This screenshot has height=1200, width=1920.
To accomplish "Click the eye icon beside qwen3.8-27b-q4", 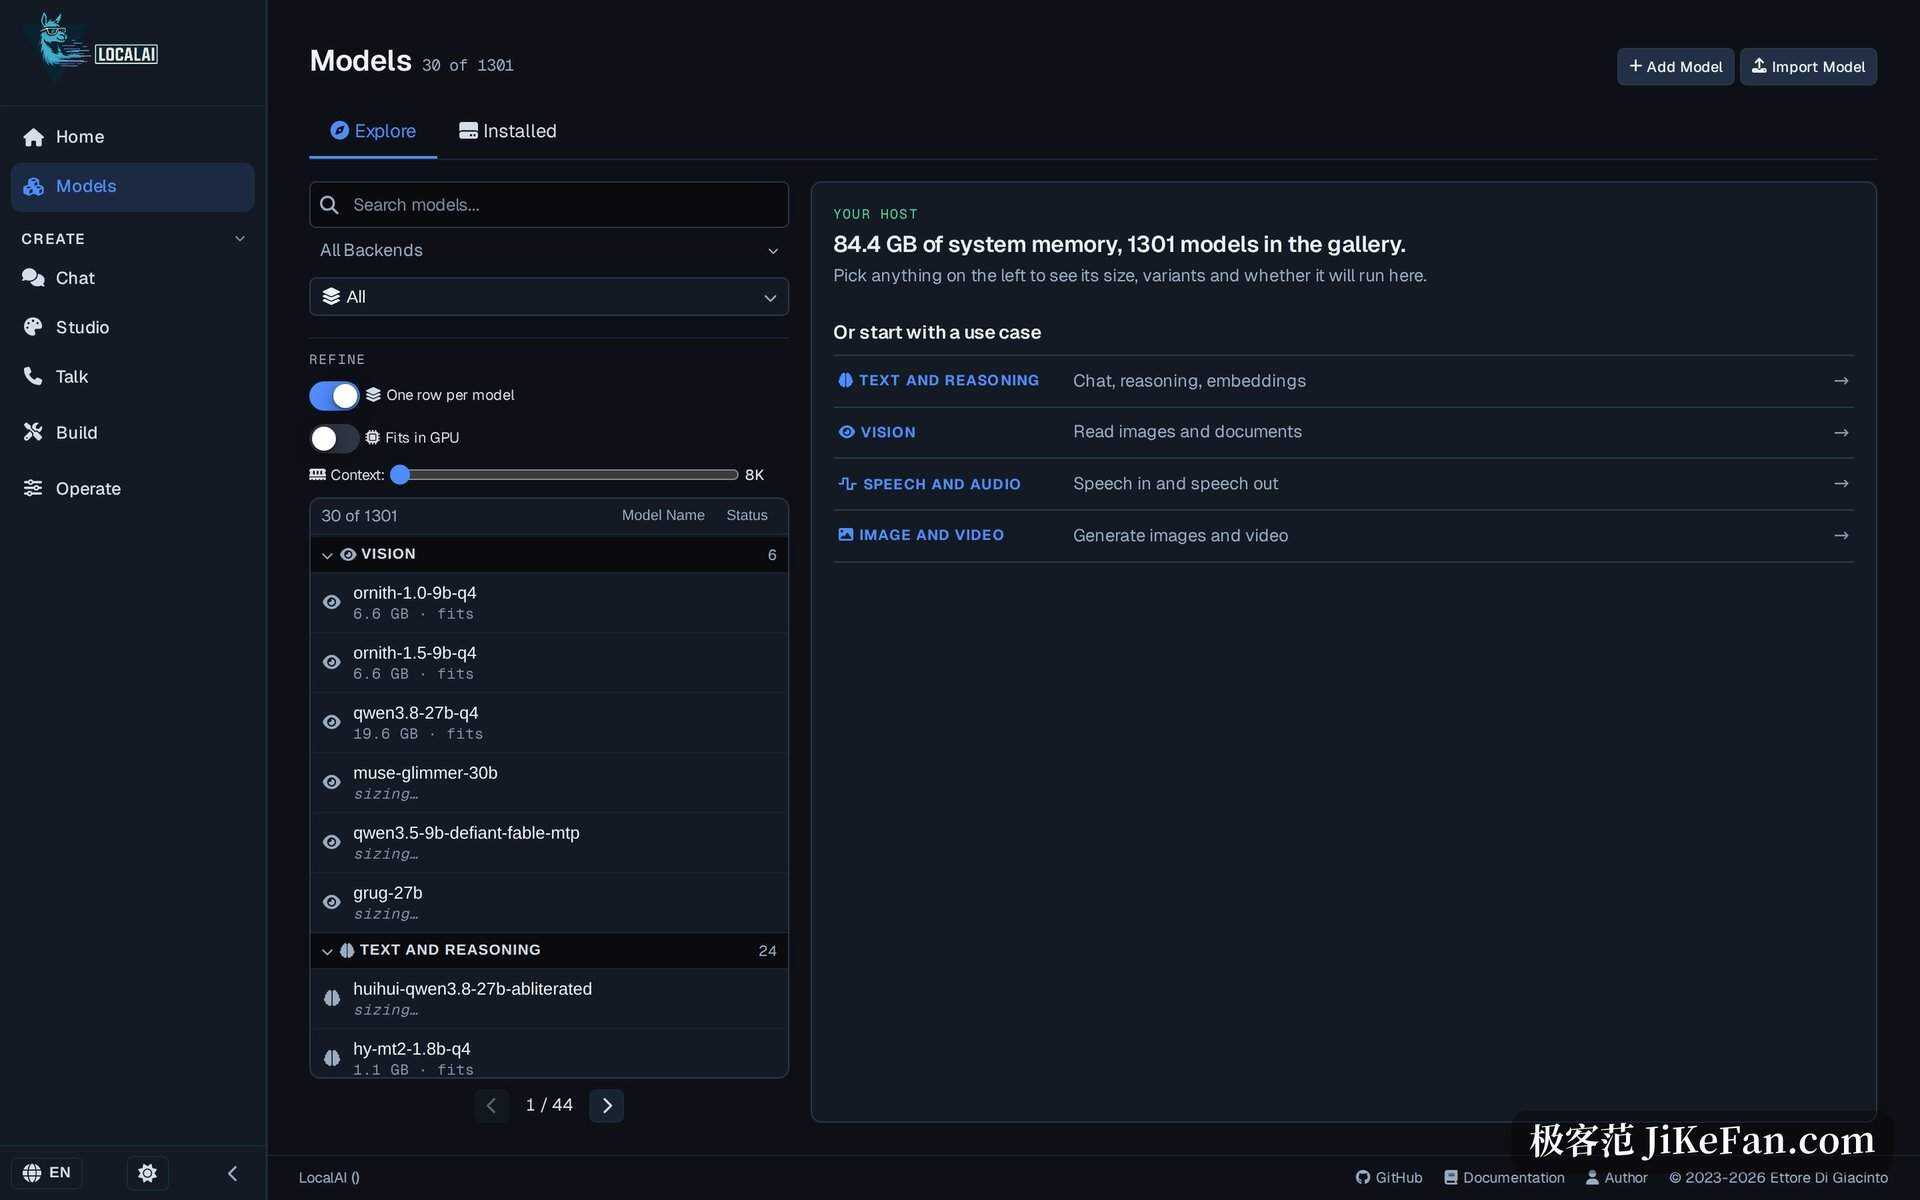I will coord(332,722).
